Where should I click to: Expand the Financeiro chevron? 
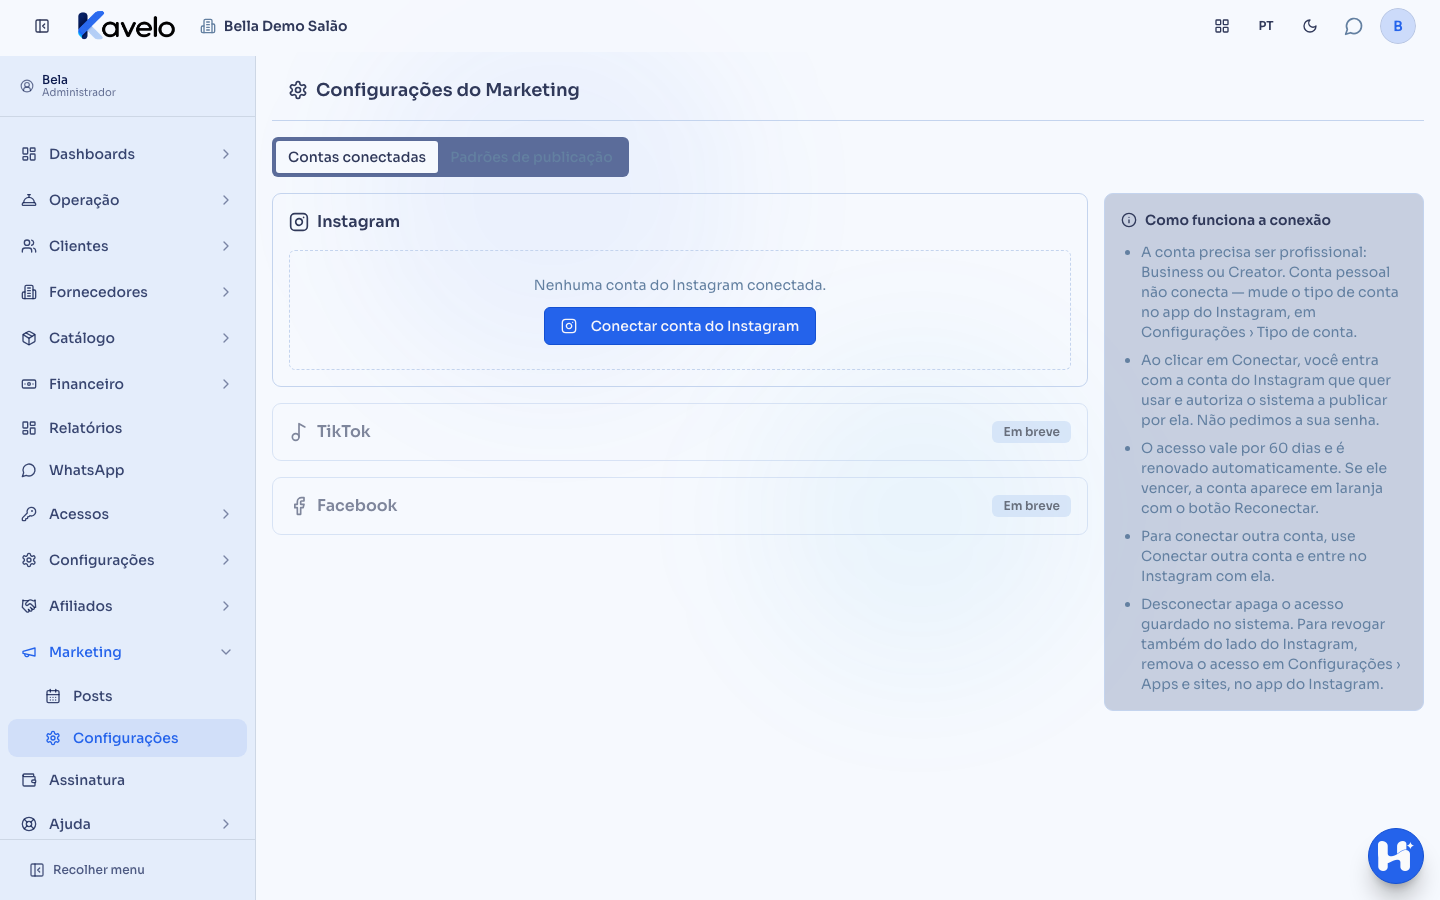coord(226,384)
